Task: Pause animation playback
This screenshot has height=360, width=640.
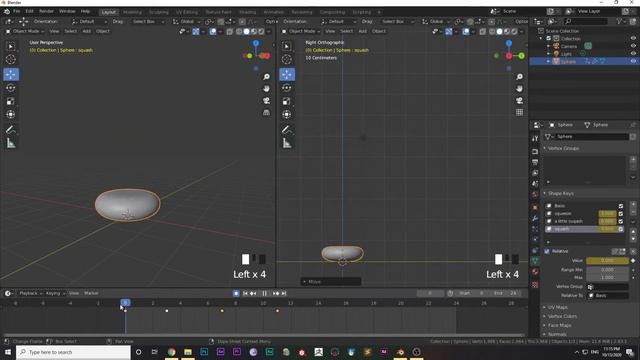Action: pyautogui.click(x=264, y=293)
